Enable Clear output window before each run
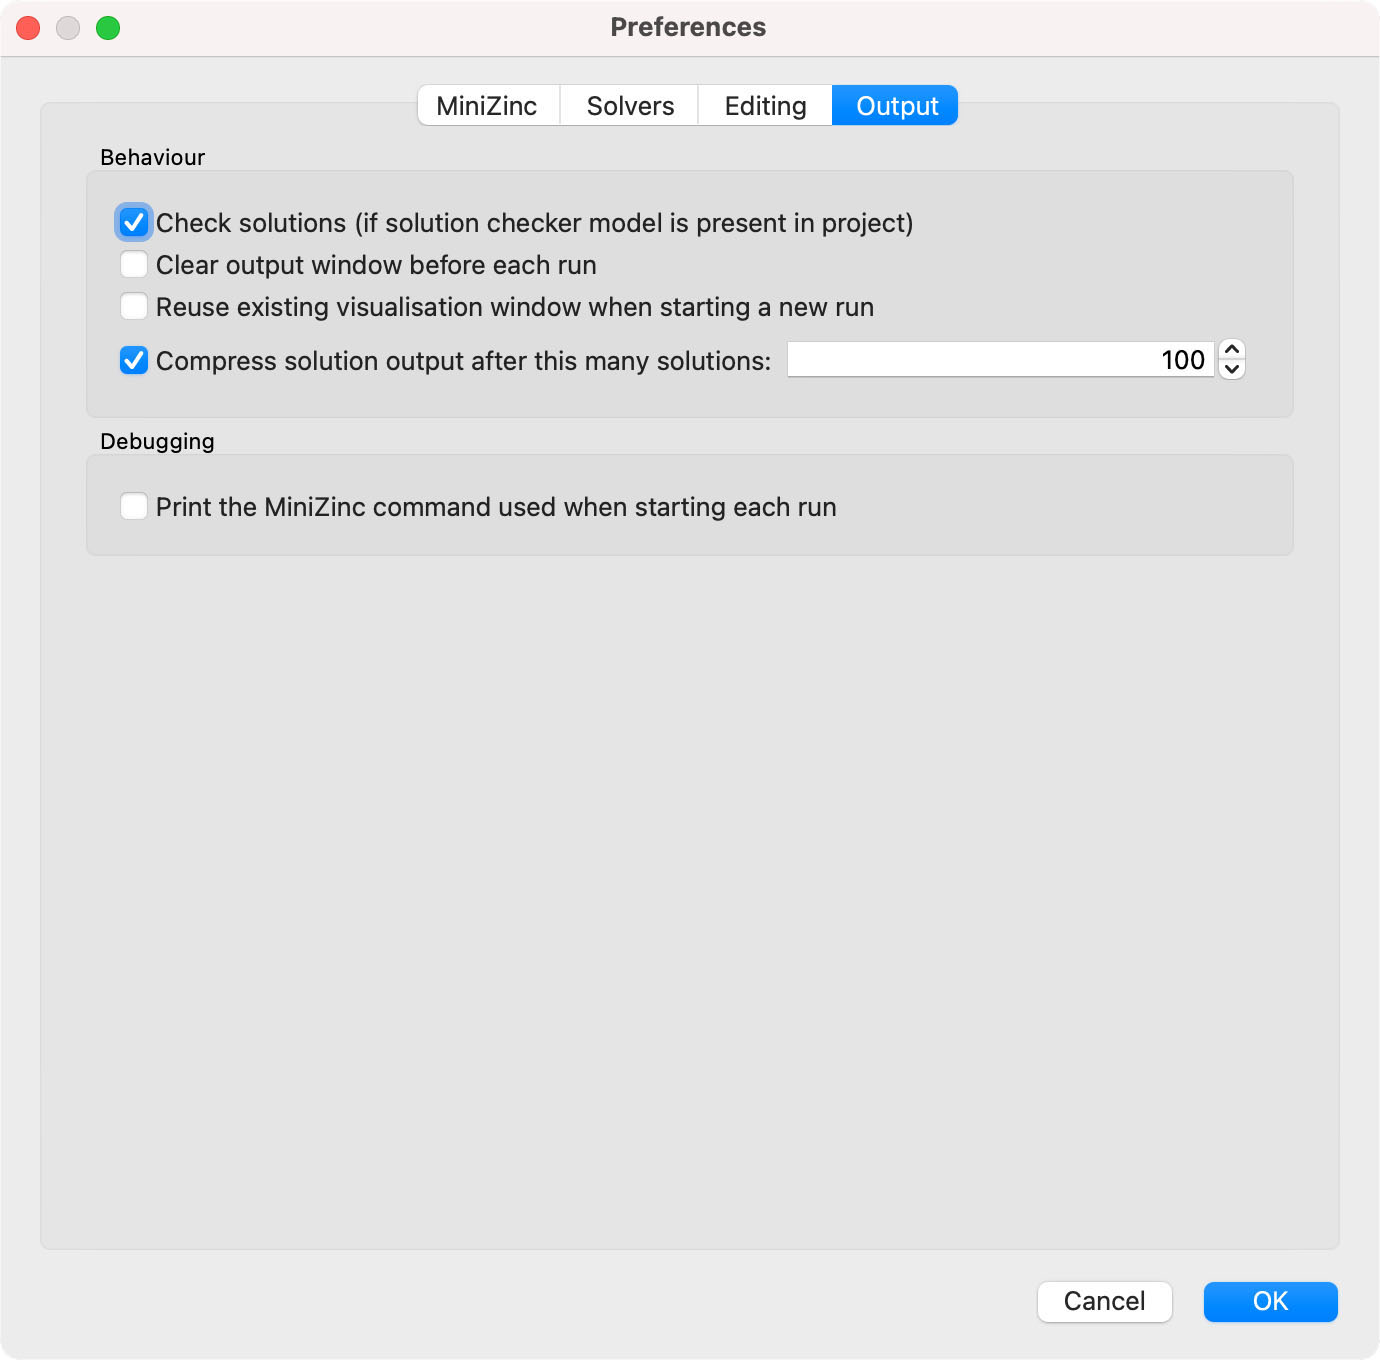This screenshot has height=1360, width=1380. click(x=134, y=265)
